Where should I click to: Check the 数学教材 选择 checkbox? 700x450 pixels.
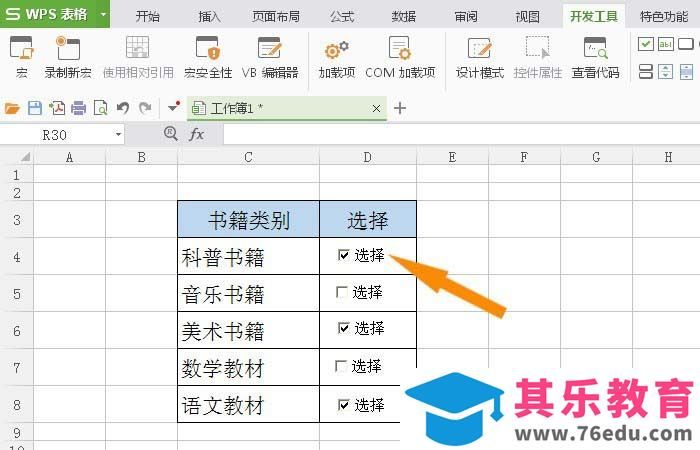click(x=341, y=366)
